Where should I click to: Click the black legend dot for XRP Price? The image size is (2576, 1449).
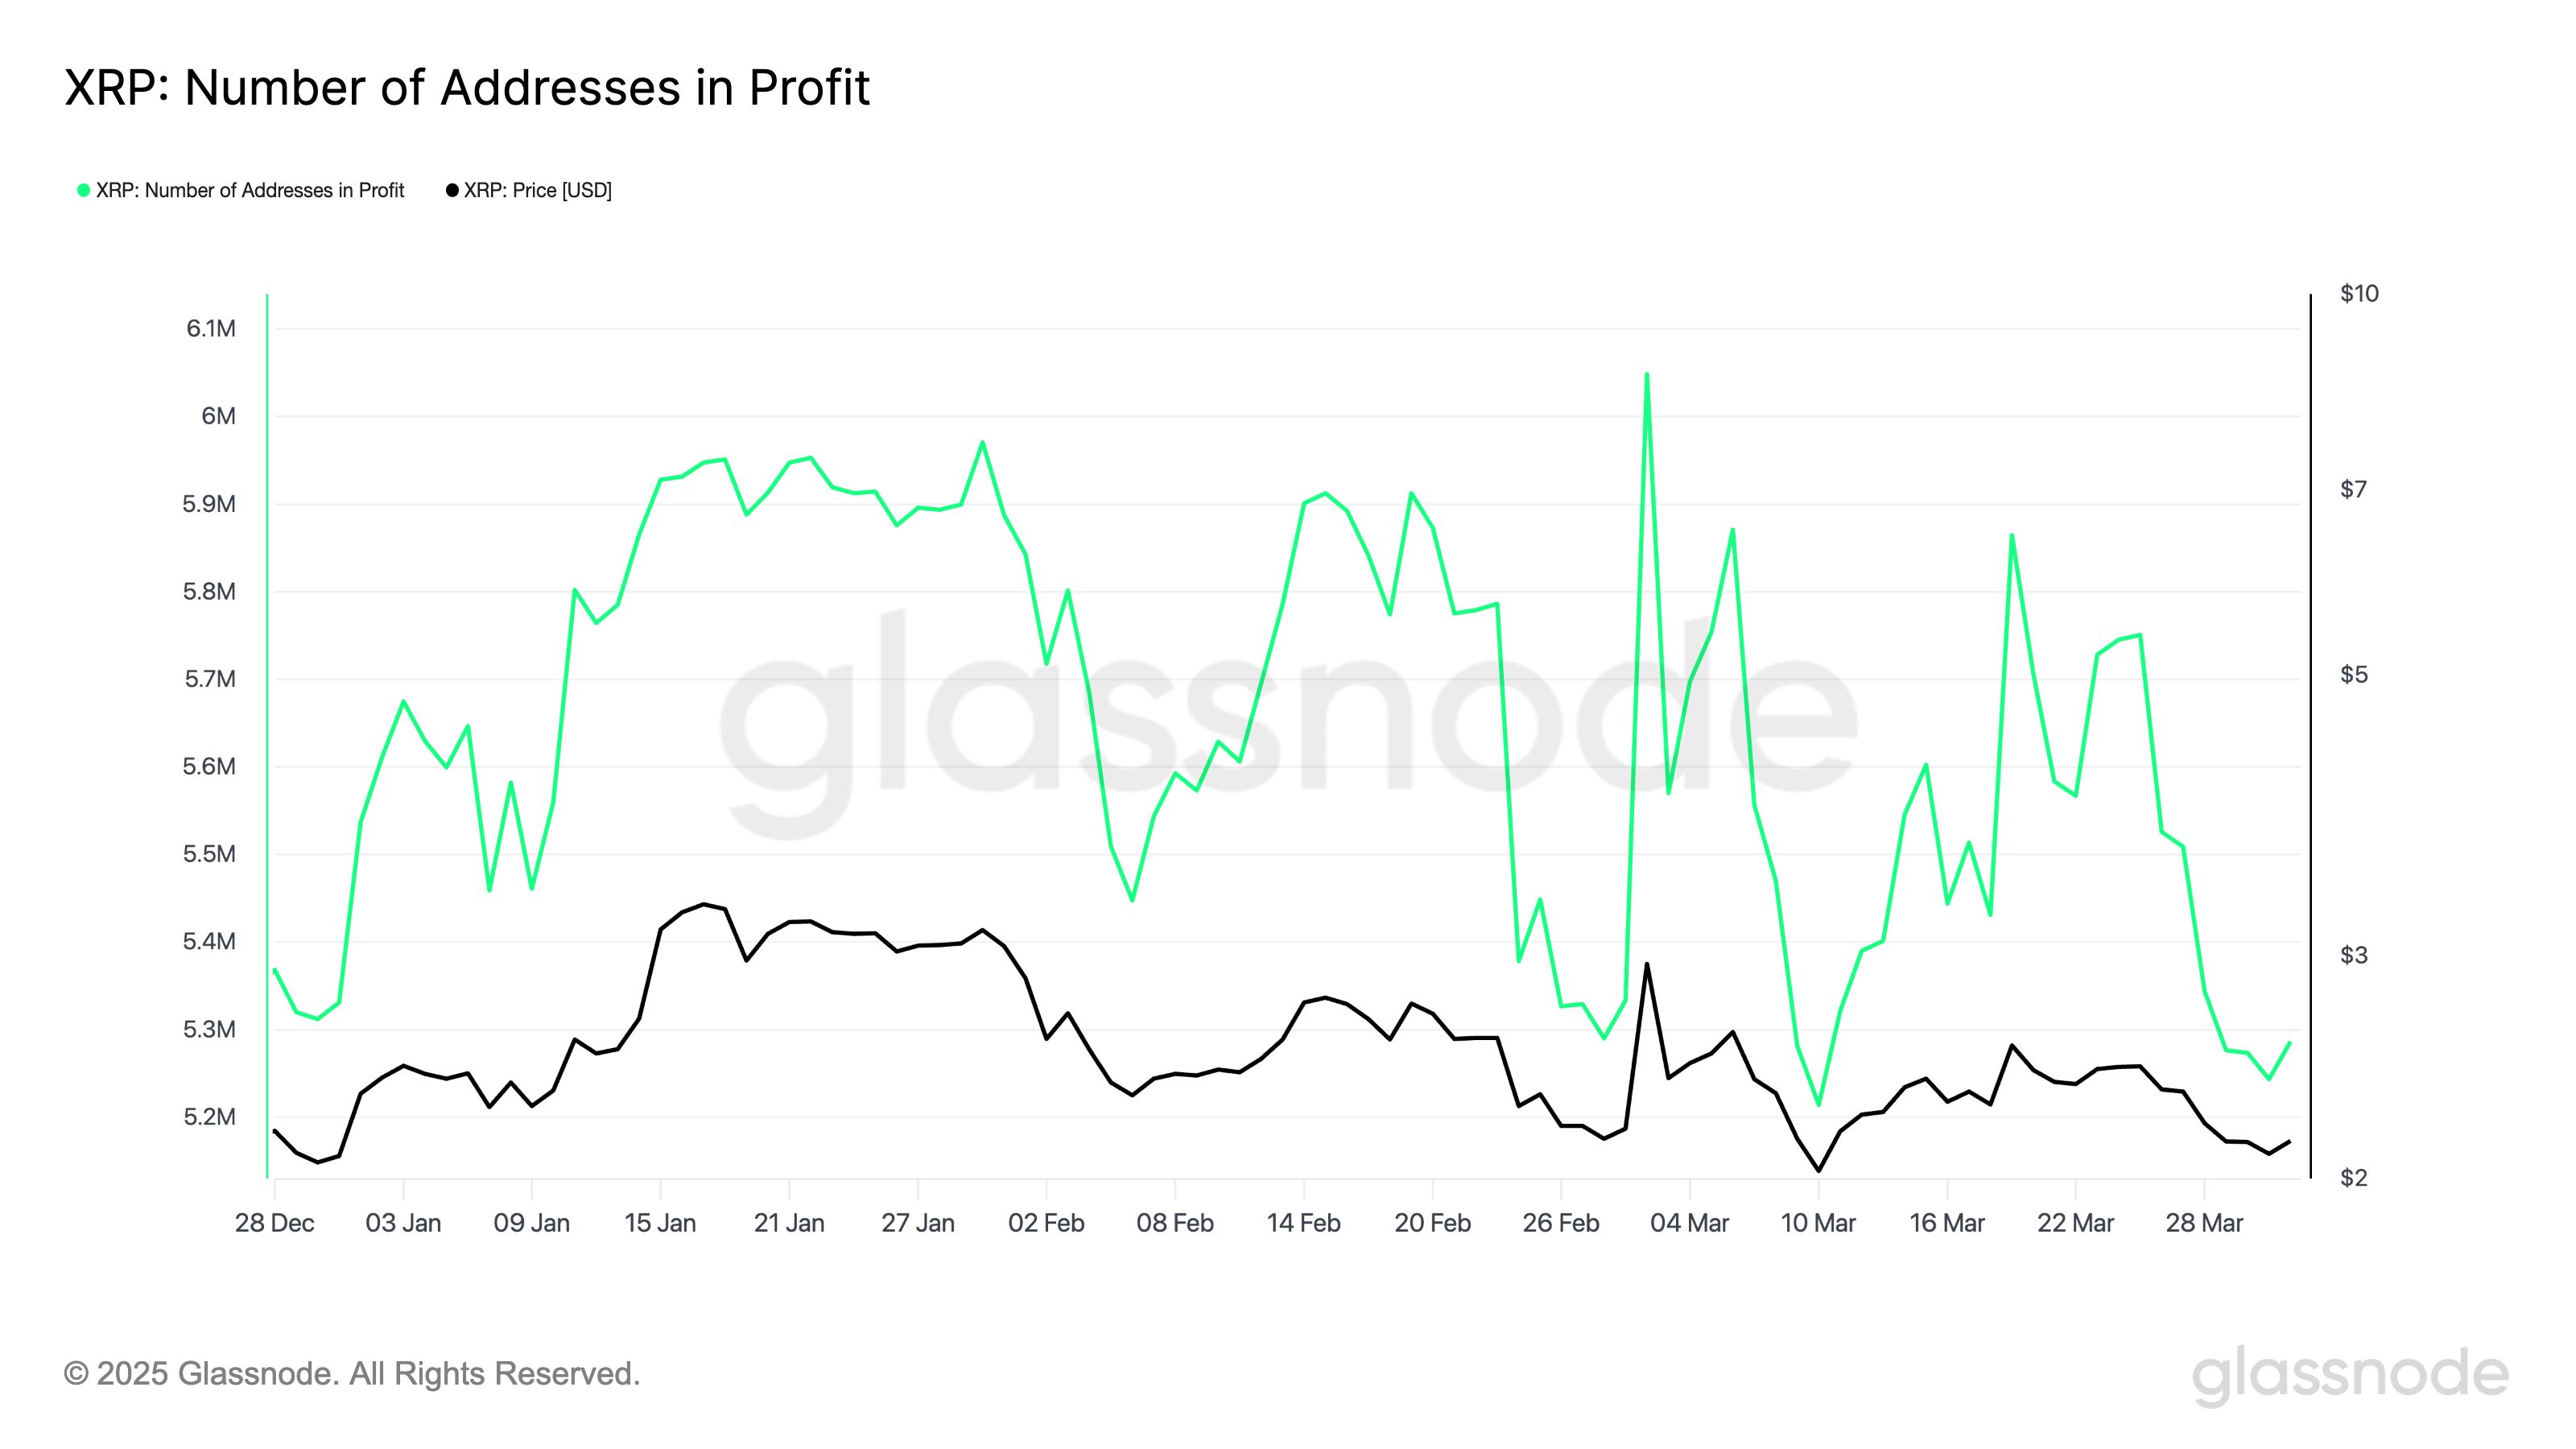452,190
